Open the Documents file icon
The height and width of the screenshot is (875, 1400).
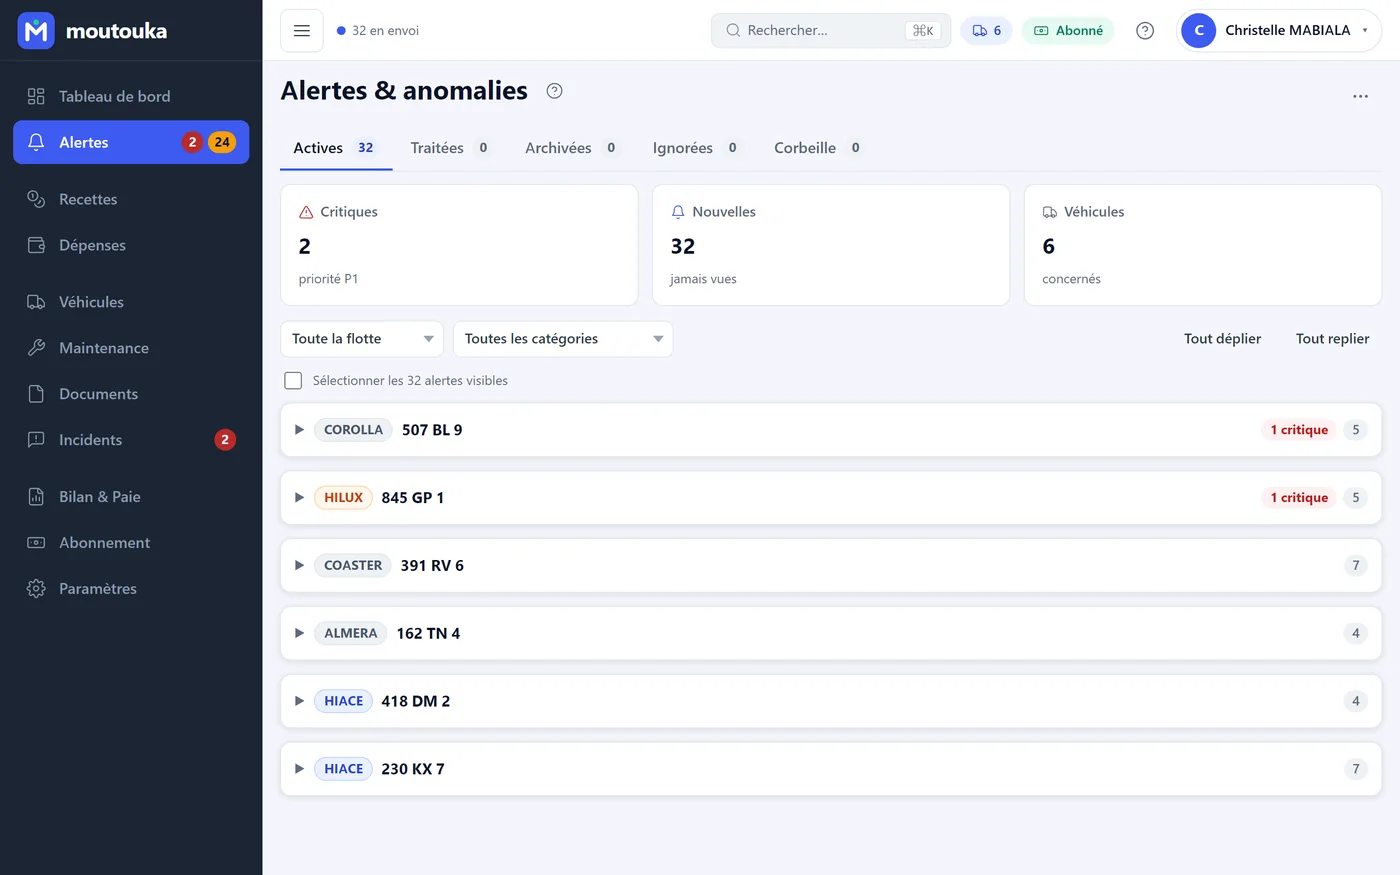pyautogui.click(x=36, y=394)
